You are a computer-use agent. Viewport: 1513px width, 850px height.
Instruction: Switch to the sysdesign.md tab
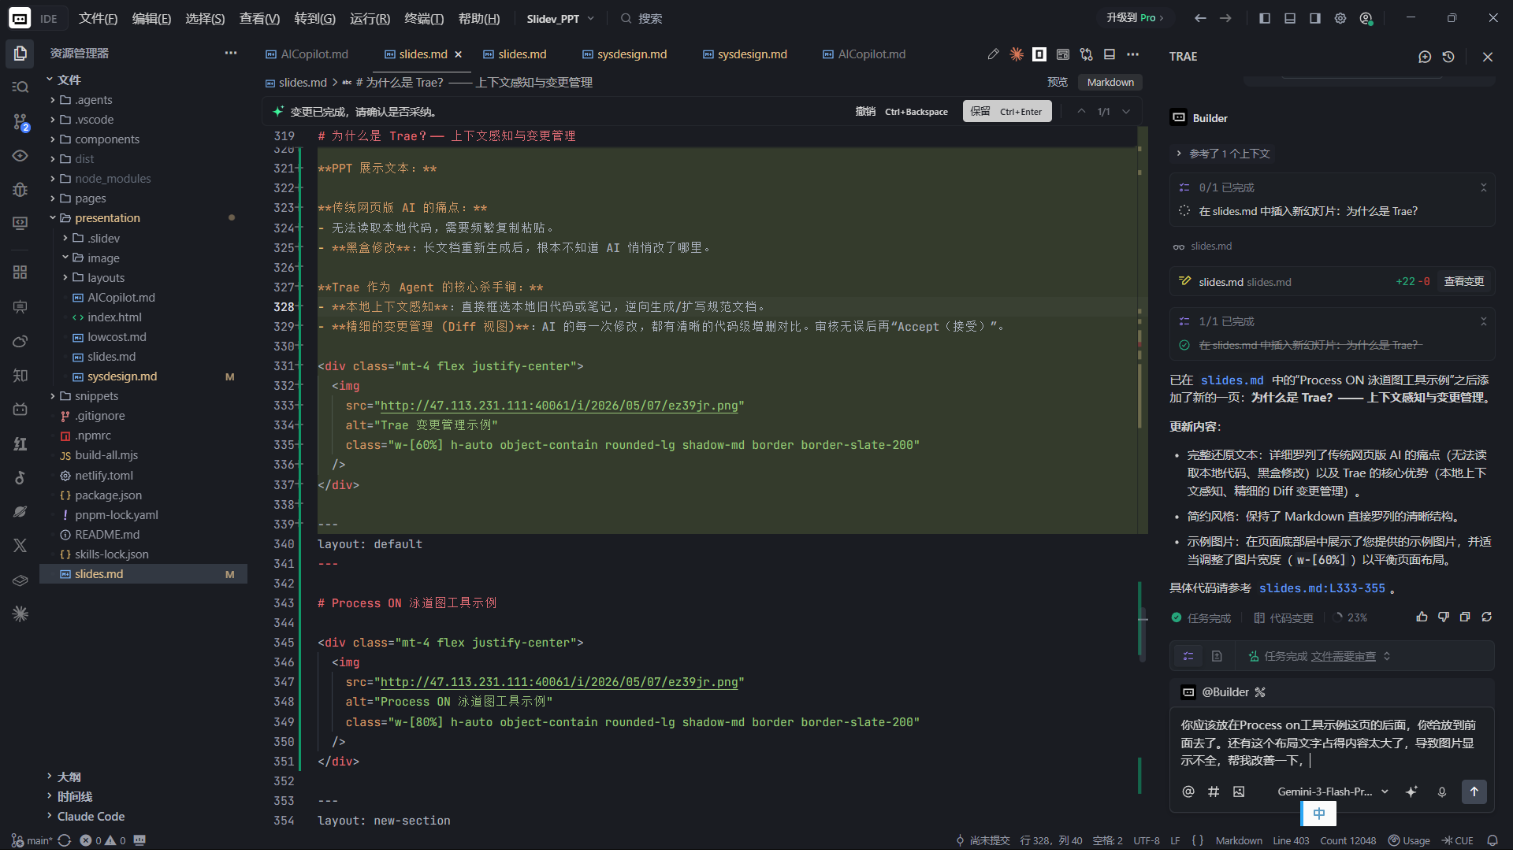click(632, 54)
